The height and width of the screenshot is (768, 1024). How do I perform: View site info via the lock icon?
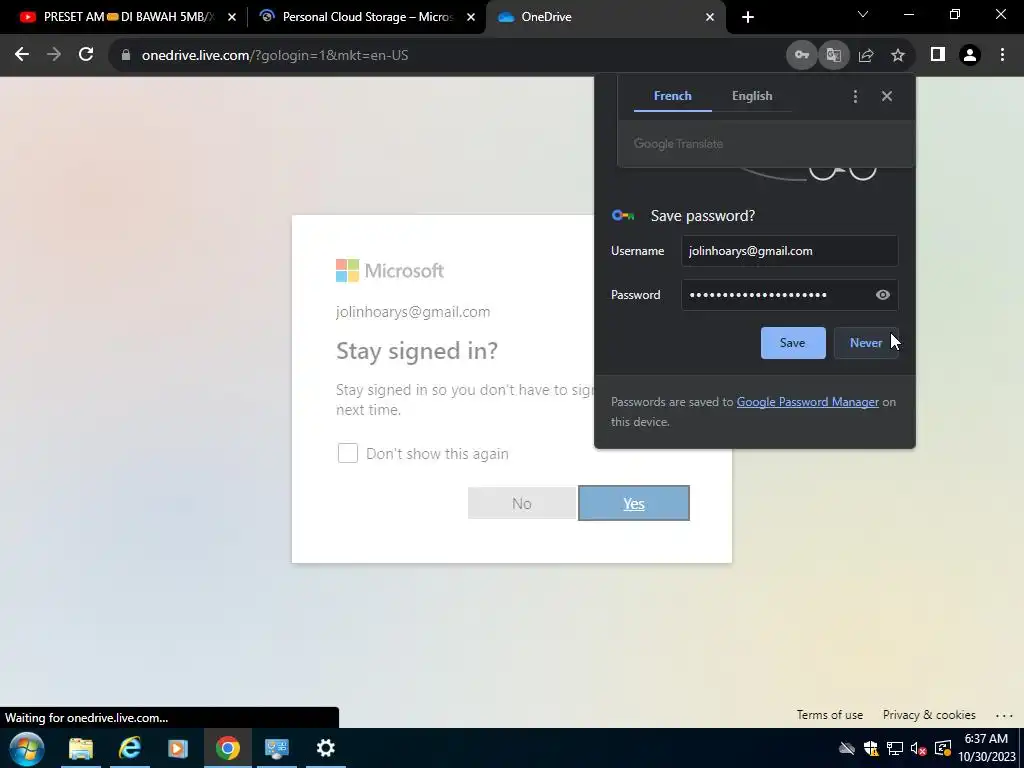[x=126, y=56]
